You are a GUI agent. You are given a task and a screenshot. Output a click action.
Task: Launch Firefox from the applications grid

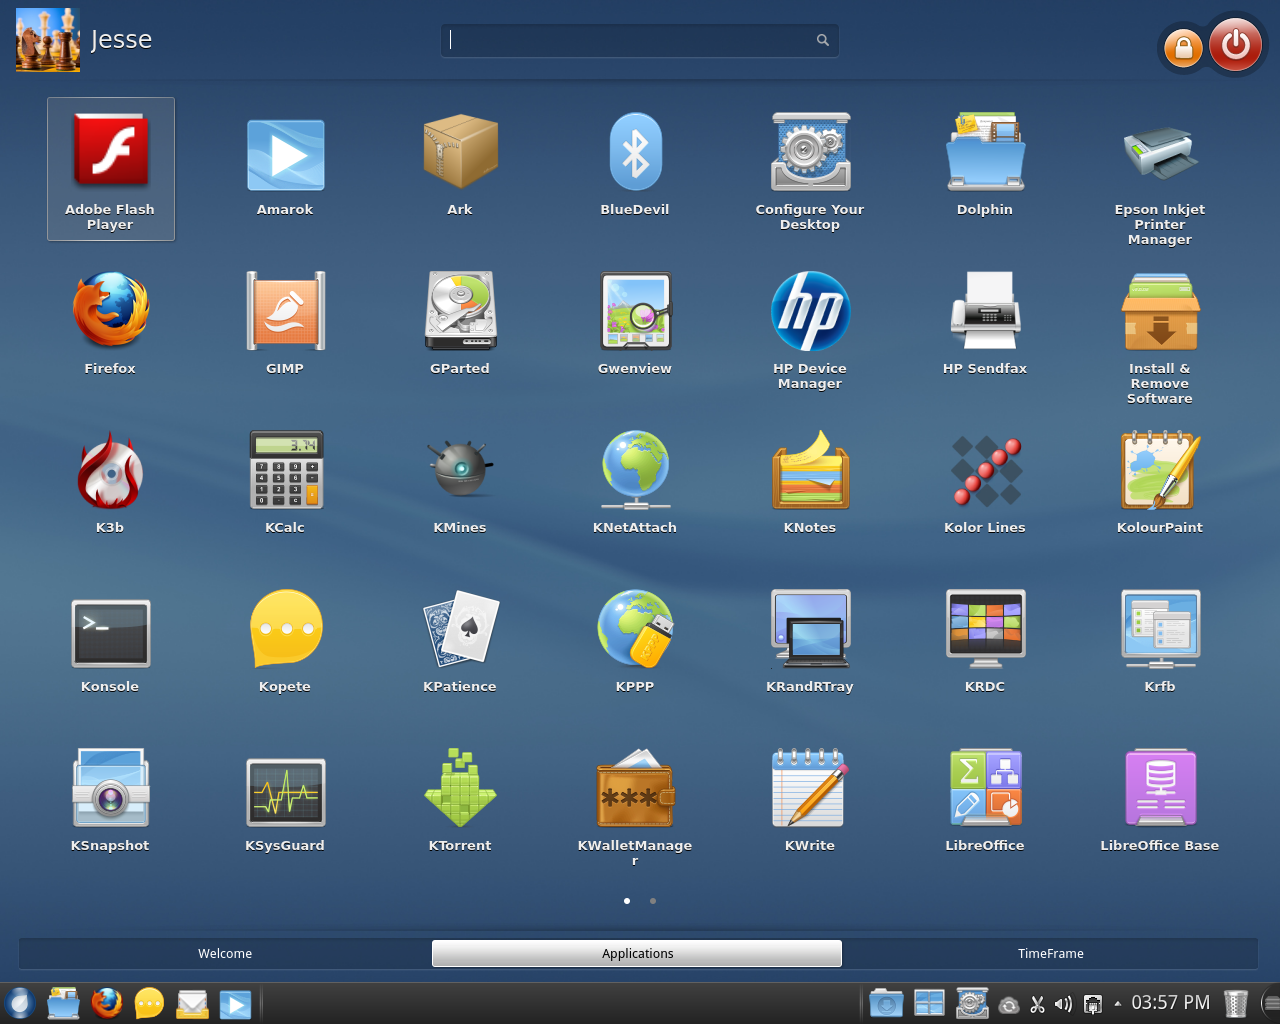click(x=110, y=323)
